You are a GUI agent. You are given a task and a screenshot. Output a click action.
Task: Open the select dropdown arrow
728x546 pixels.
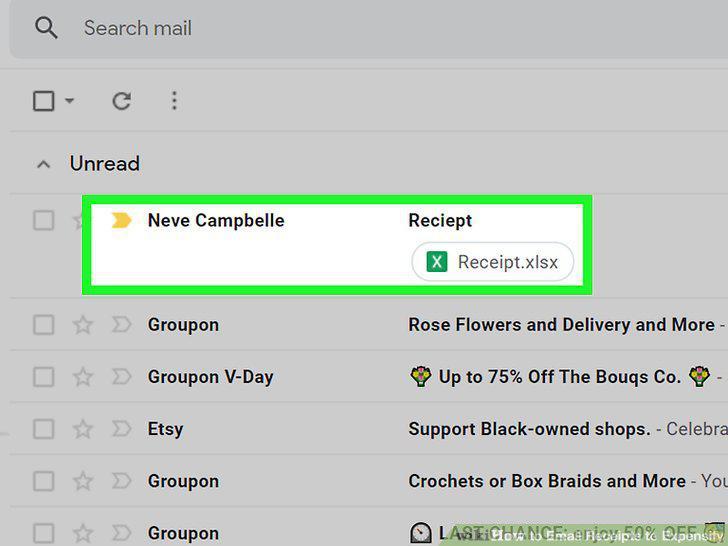click(x=69, y=100)
